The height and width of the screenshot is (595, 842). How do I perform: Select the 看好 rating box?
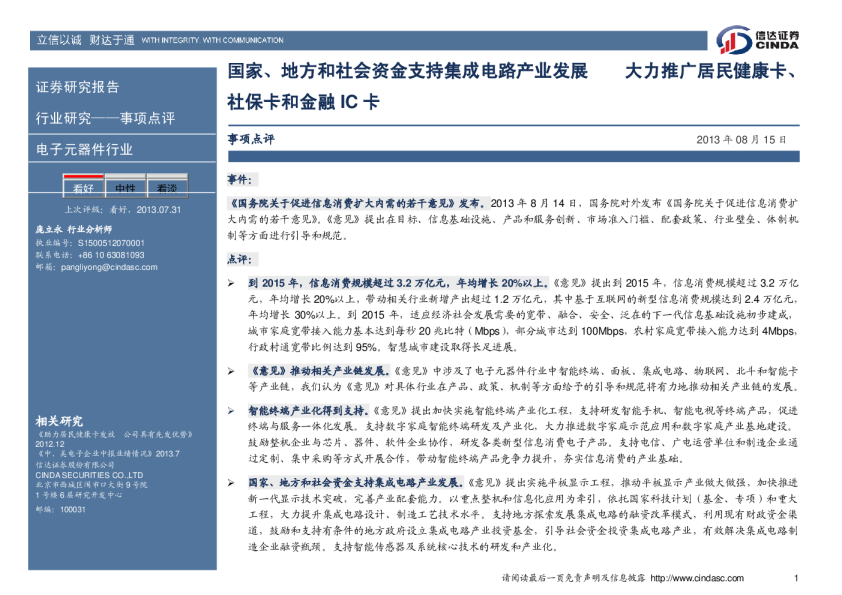click(x=84, y=187)
